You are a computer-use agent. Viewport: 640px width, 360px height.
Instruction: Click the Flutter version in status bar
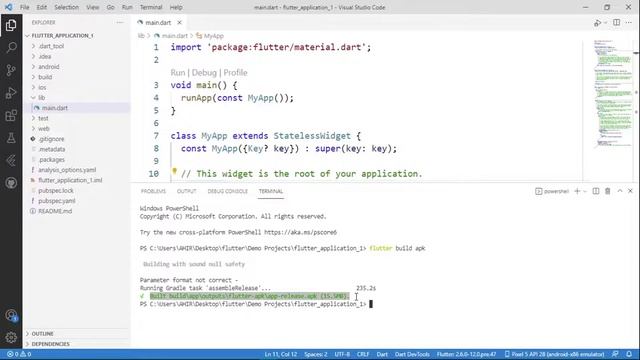[x=467, y=354]
